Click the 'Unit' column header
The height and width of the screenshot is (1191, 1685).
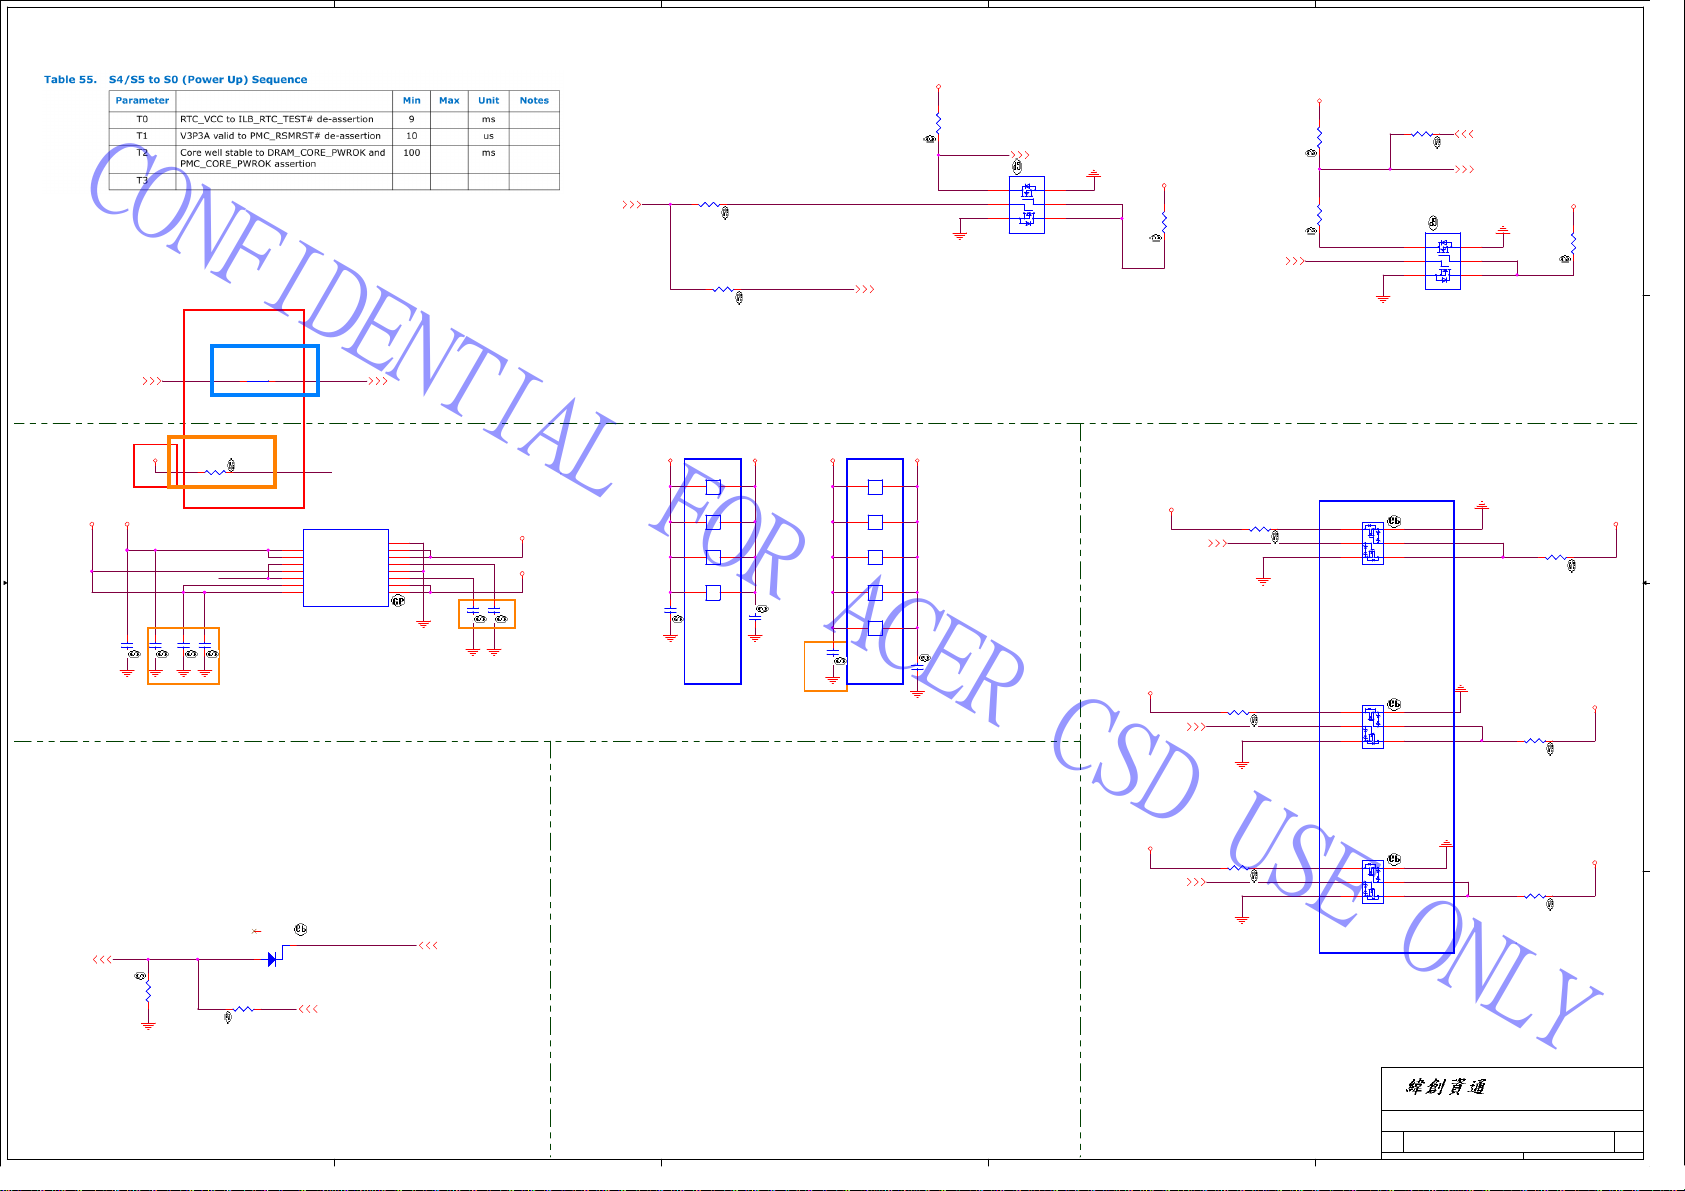click(x=488, y=101)
